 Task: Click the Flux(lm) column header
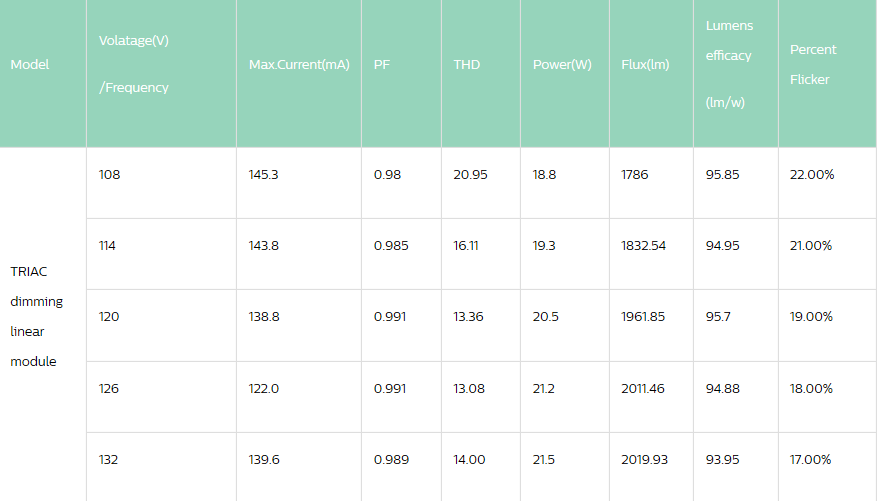(645, 65)
